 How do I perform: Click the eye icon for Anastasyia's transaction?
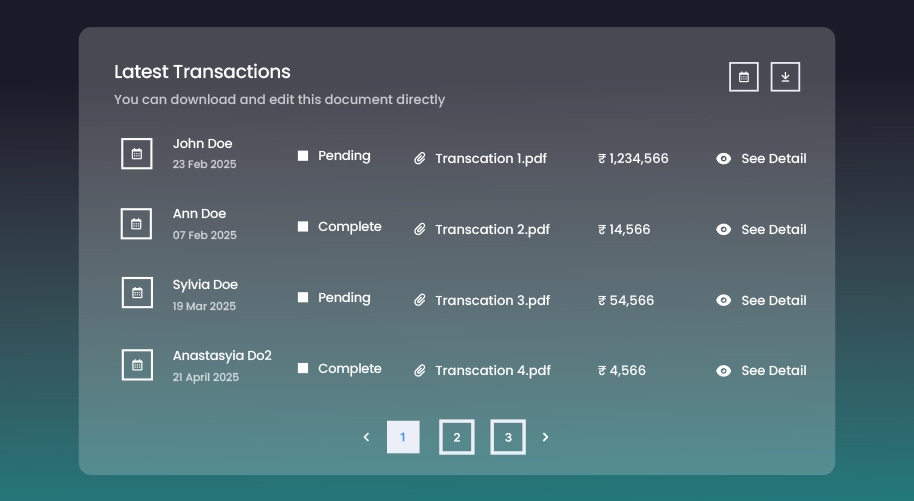[724, 371]
